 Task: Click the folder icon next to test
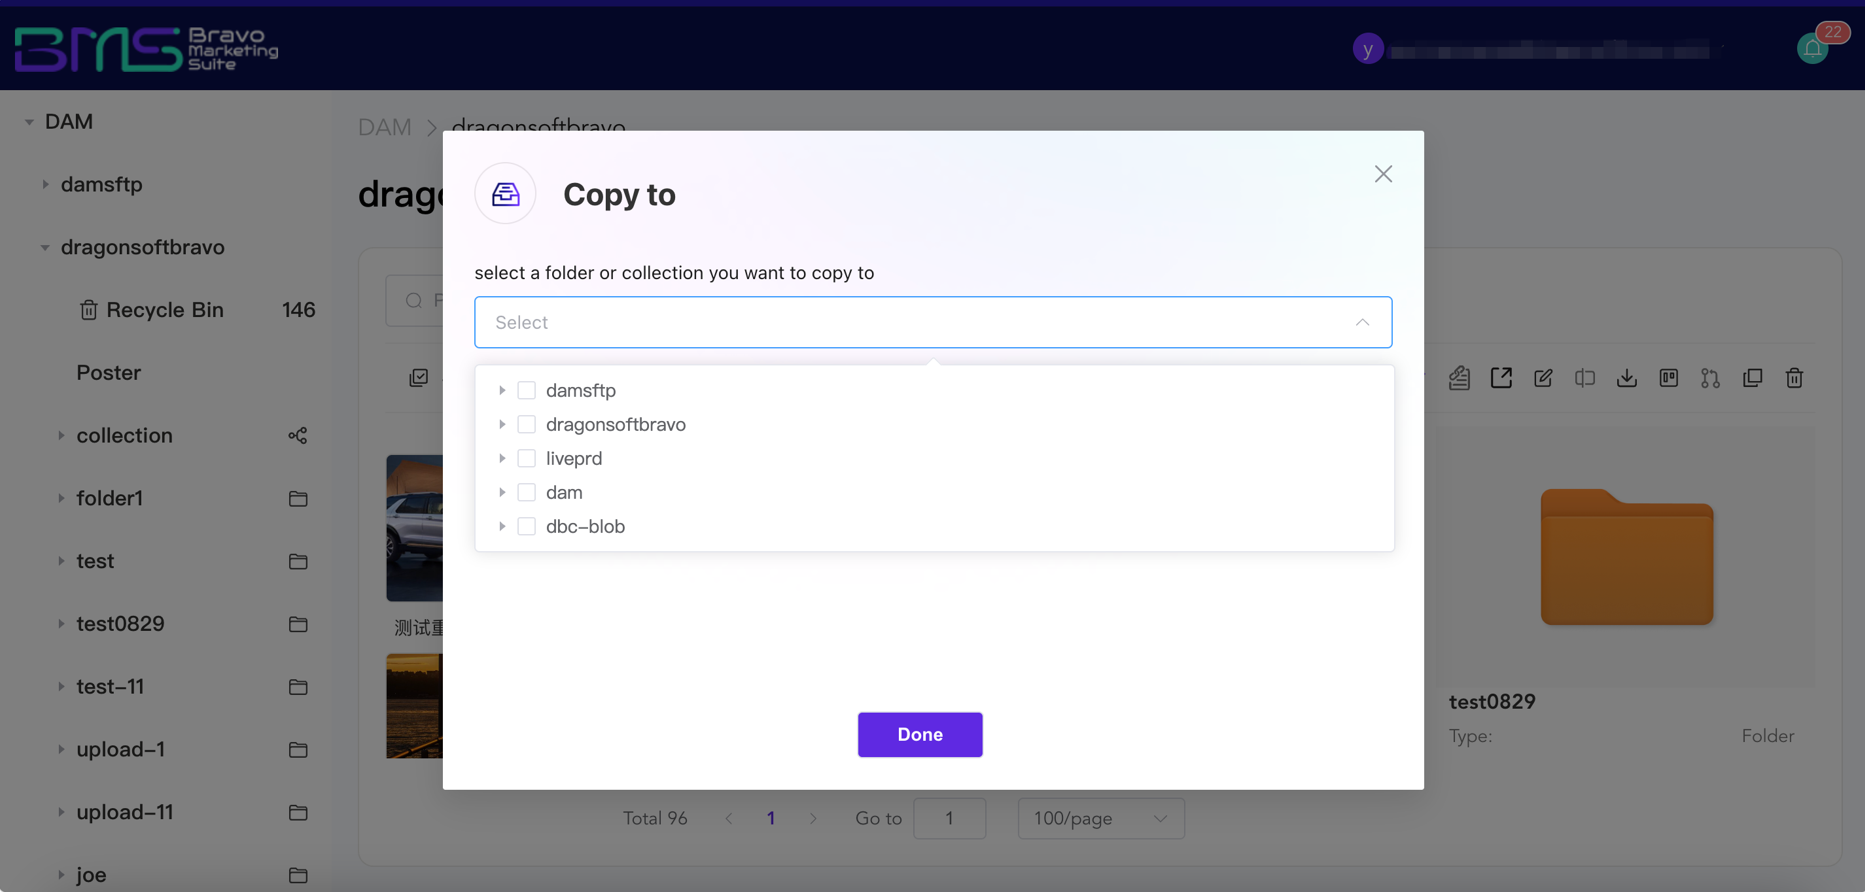pos(298,561)
